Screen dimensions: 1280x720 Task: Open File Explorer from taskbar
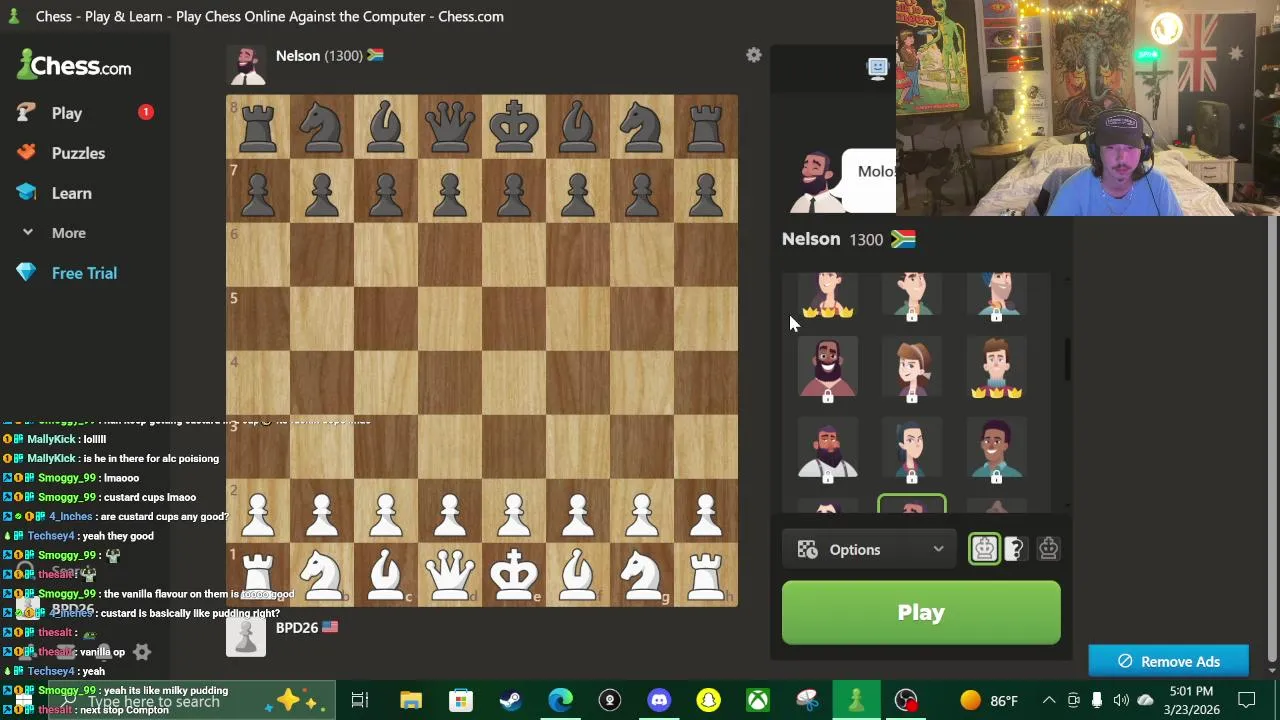coord(410,700)
